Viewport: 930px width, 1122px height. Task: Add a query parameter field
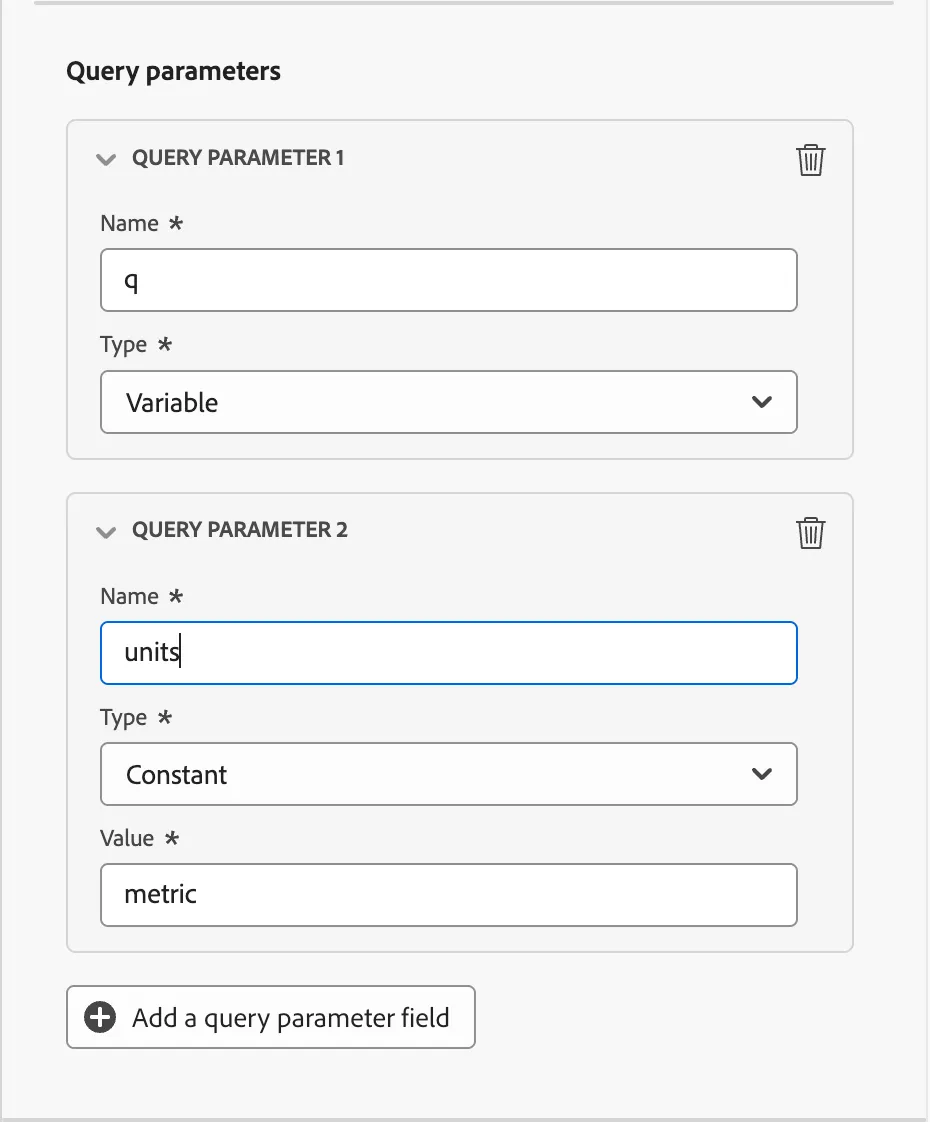coord(270,1017)
